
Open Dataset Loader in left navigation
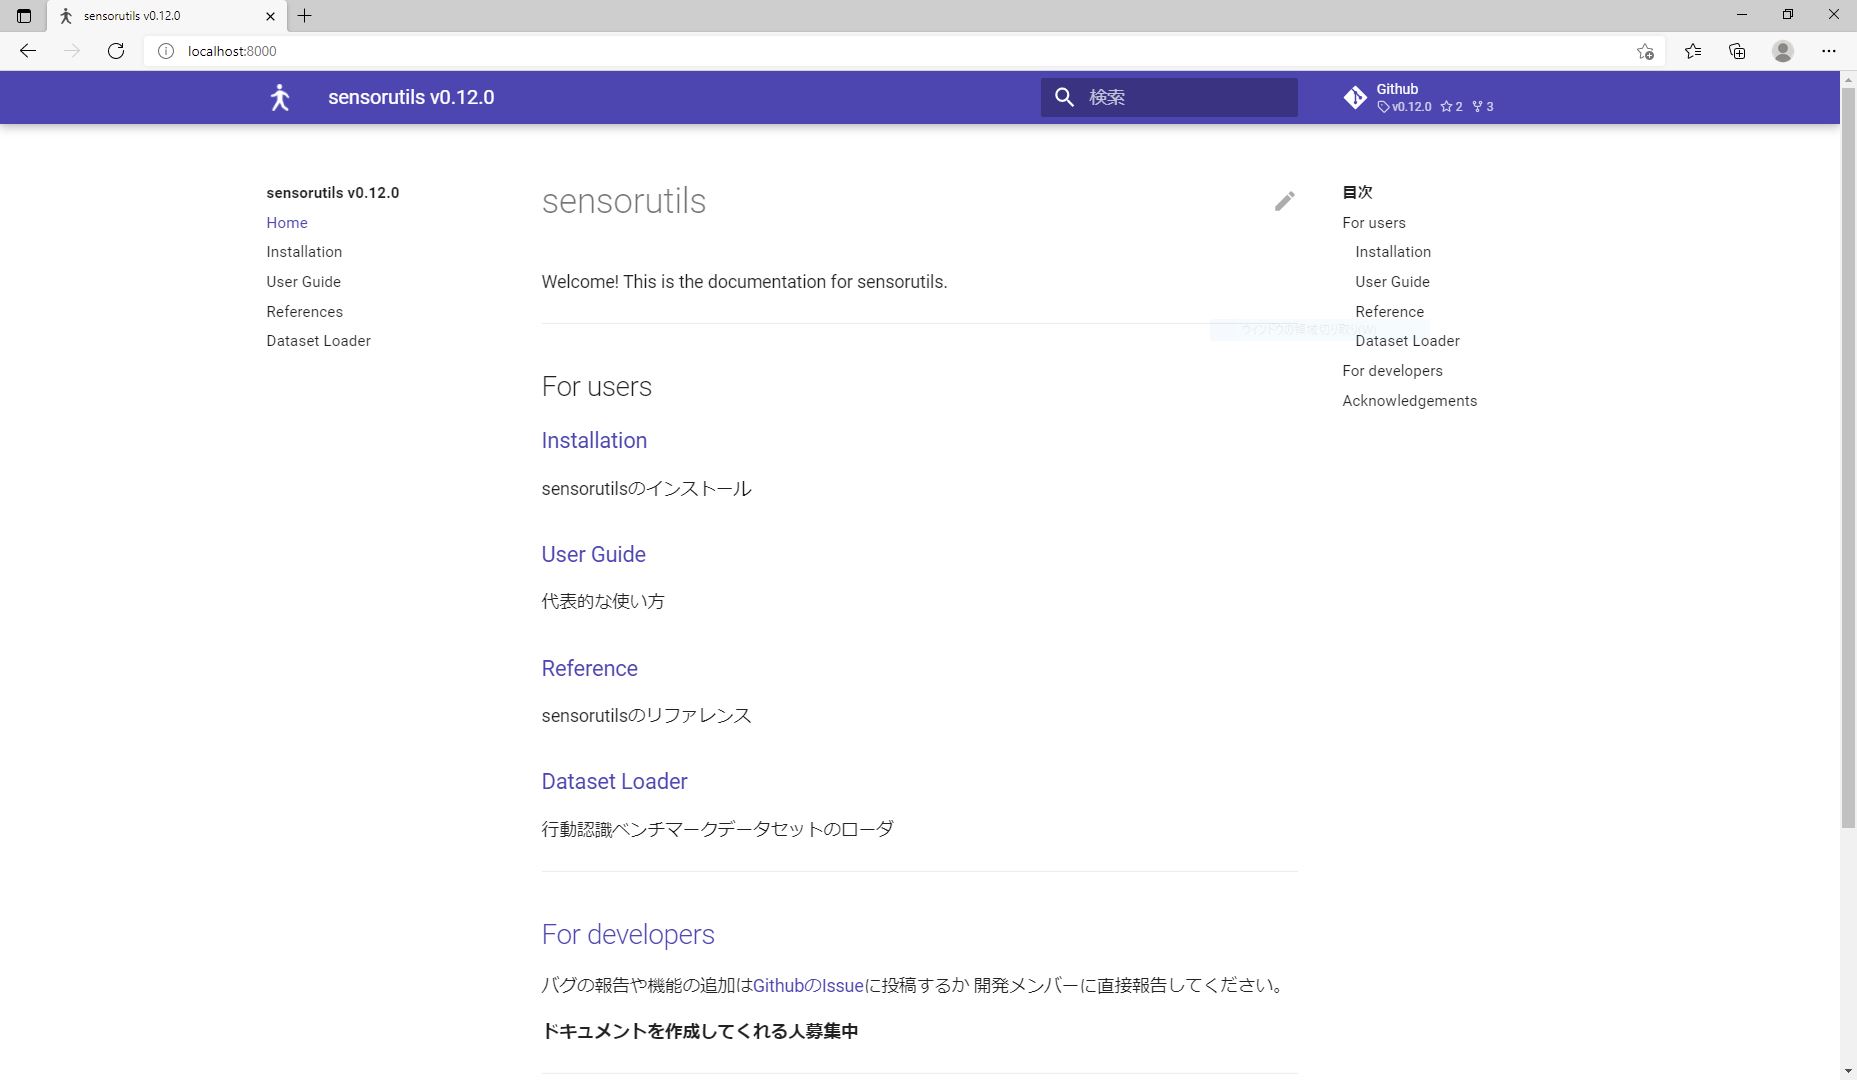(x=318, y=341)
